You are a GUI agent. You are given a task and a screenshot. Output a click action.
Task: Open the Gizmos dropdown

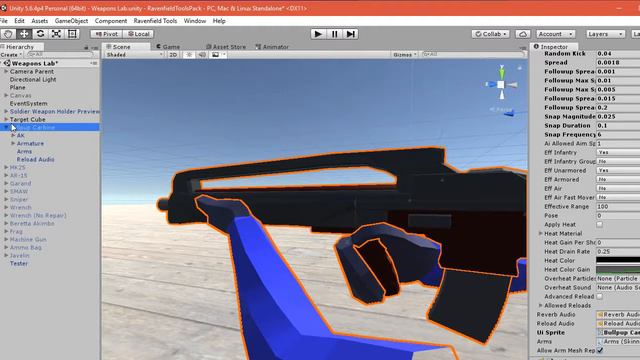coord(404,55)
